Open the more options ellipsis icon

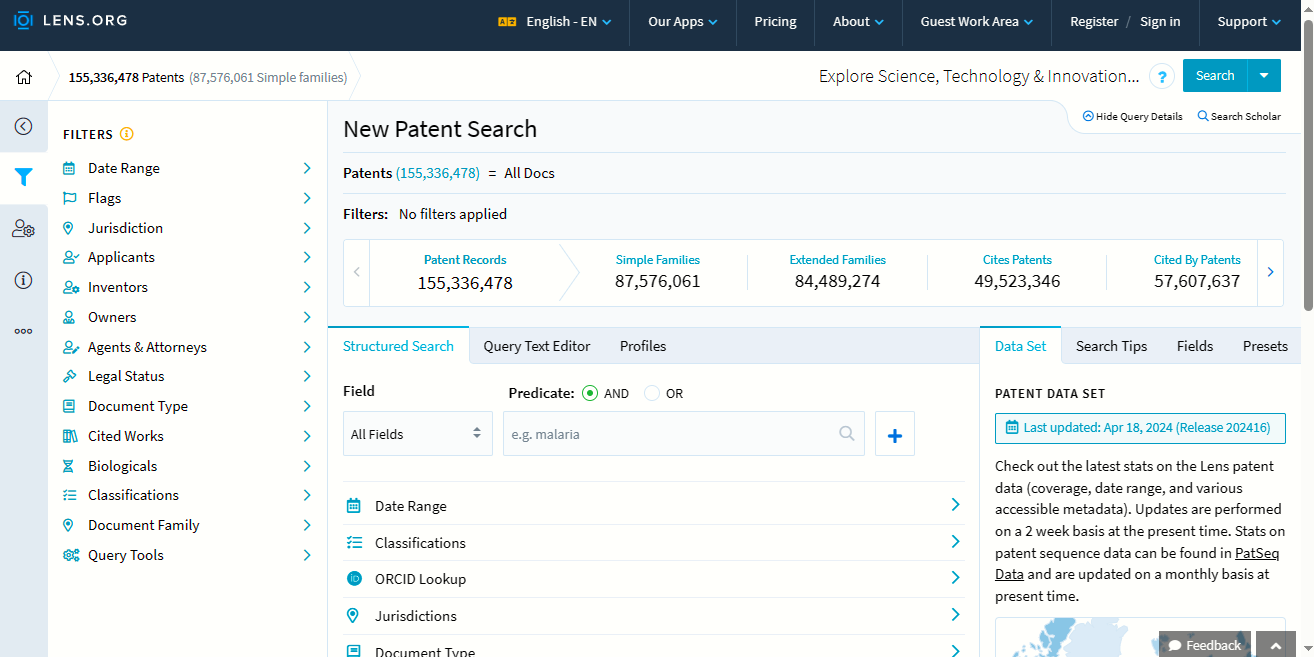(23, 331)
